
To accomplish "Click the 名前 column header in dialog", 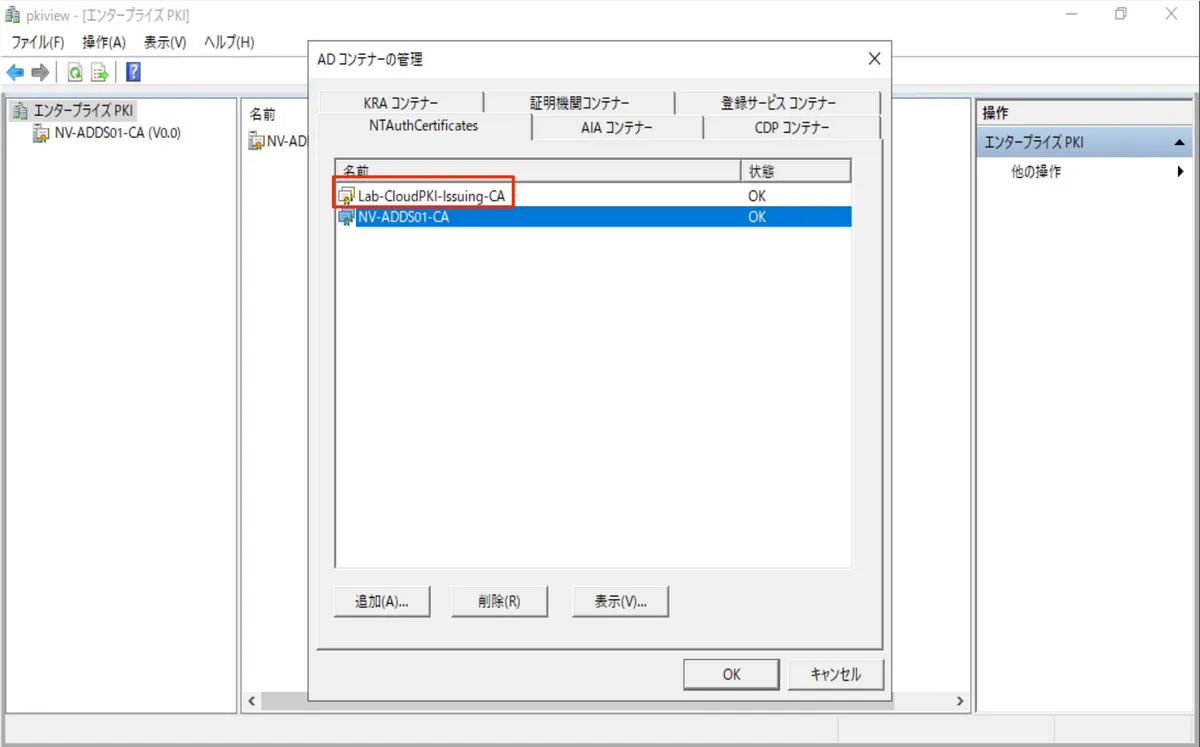I will 538,170.
